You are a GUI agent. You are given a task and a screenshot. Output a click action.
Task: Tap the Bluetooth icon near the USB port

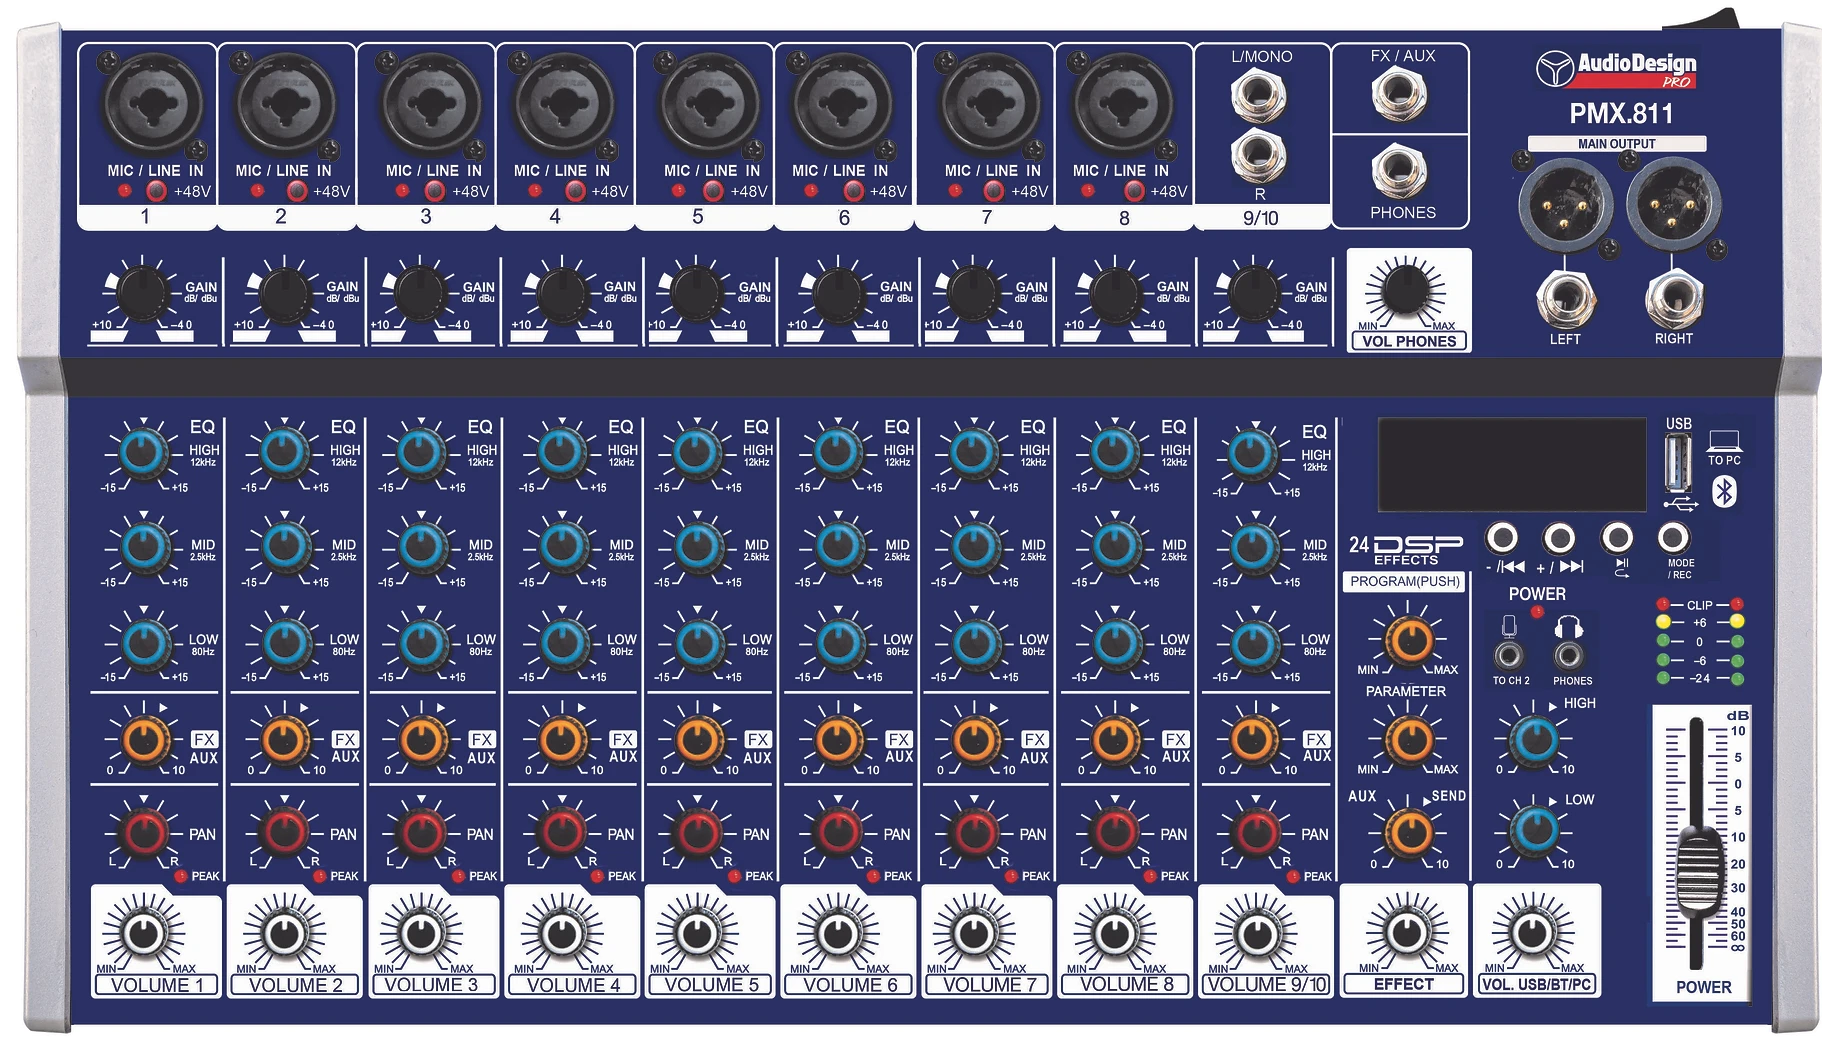(x=1724, y=492)
